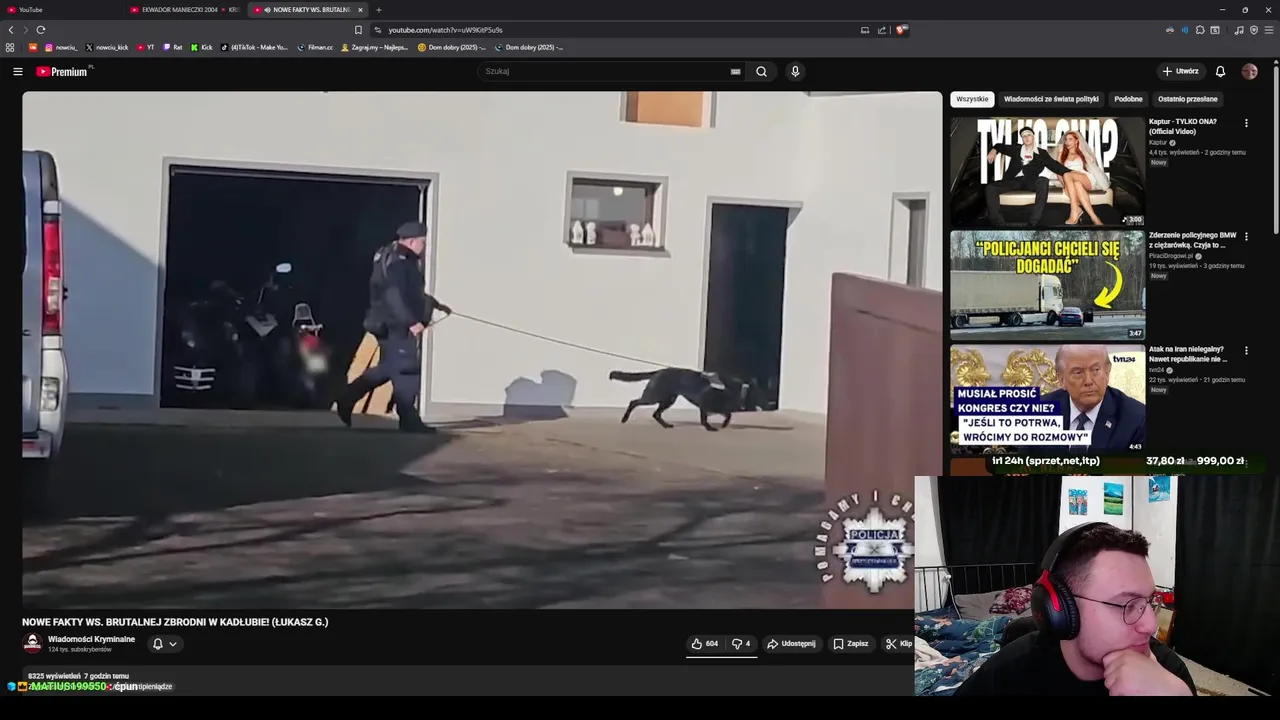The image size is (1280, 720).
Task: Click video title NOWE FAKTY WS. BRUTALNEJ ZBRODNI
Action: (175, 622)
